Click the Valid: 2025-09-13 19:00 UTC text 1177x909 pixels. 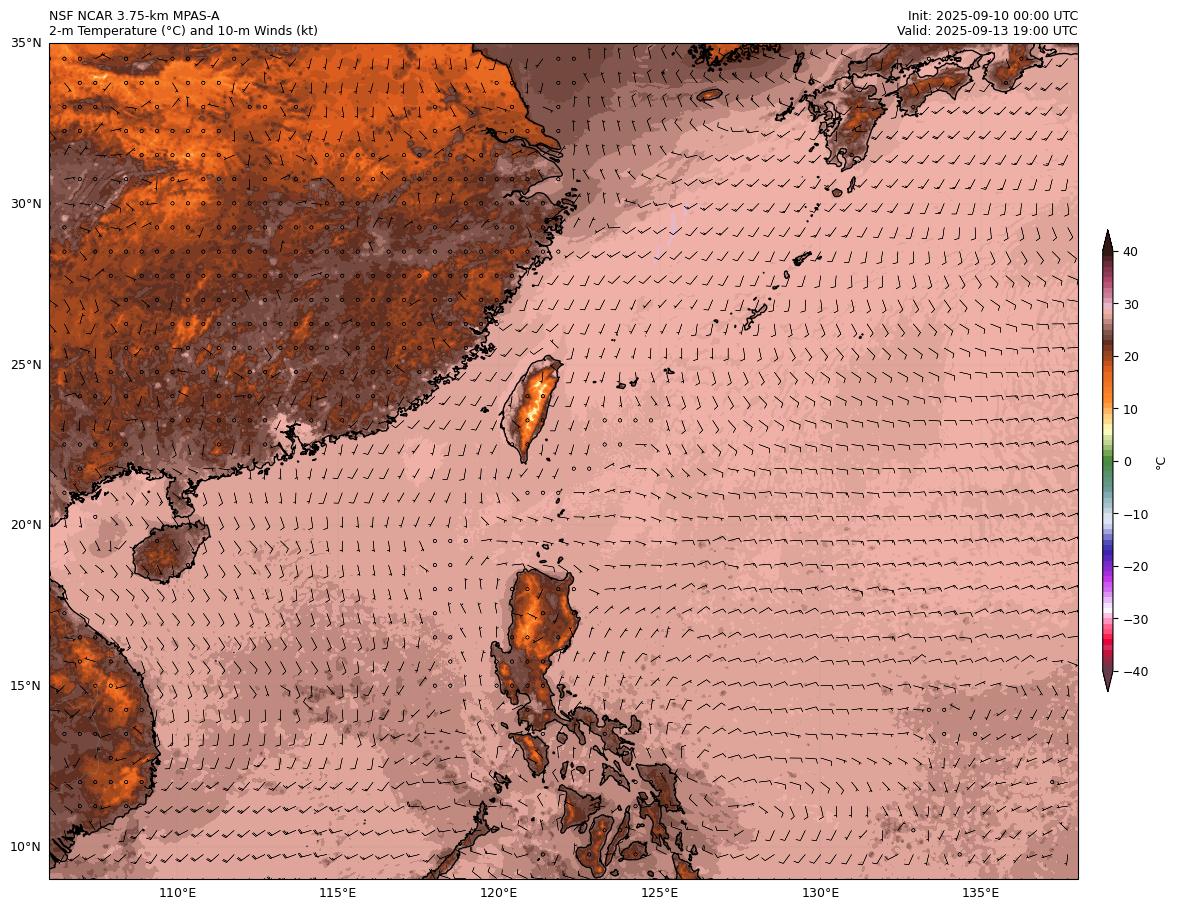[987, 31]
